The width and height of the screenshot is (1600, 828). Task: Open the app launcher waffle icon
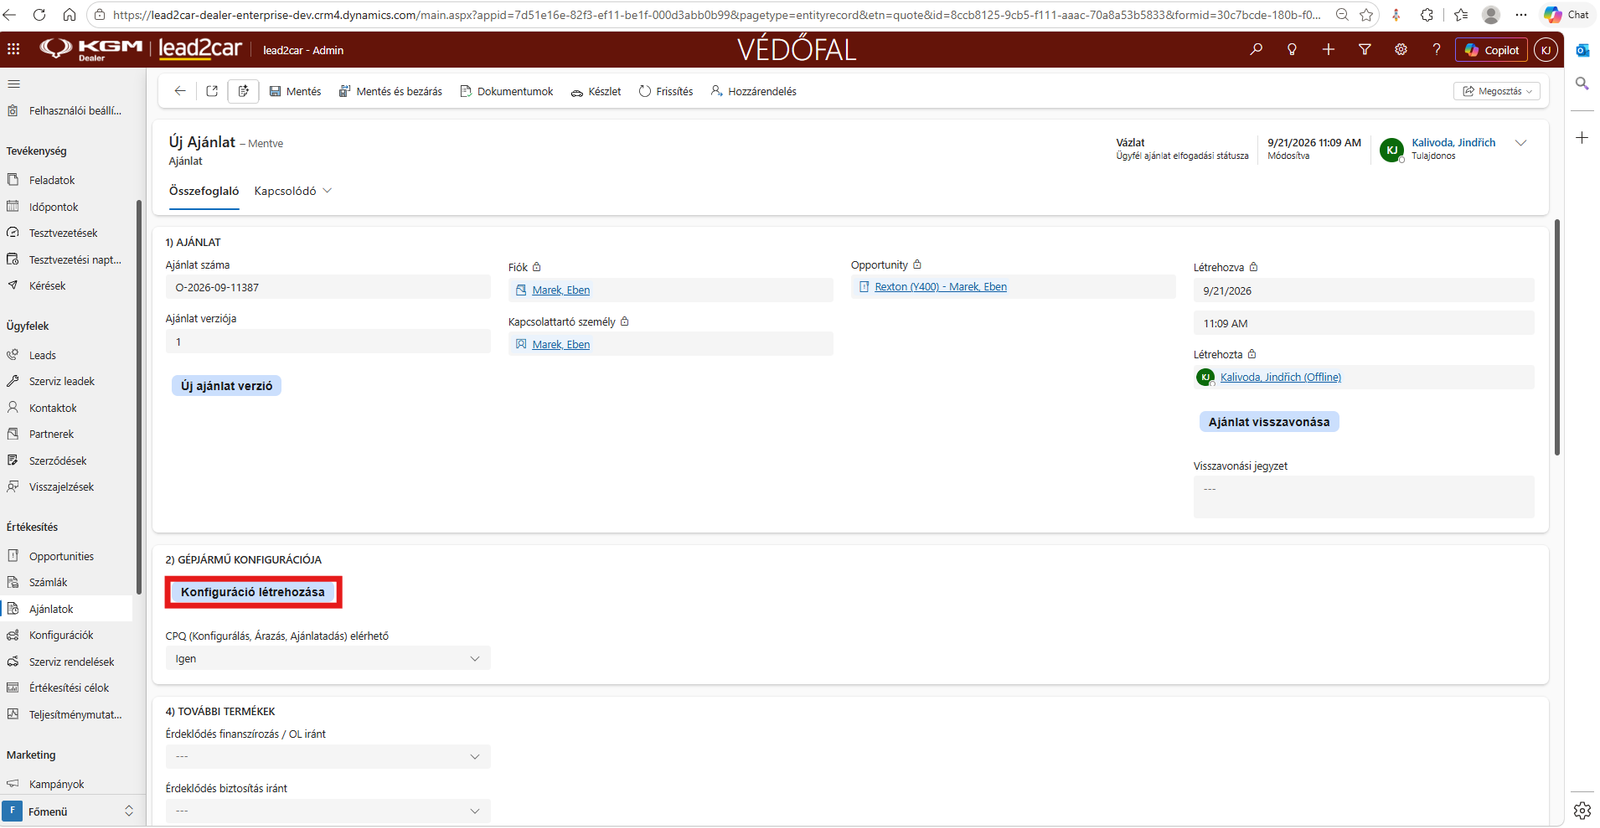coord(13,49)
